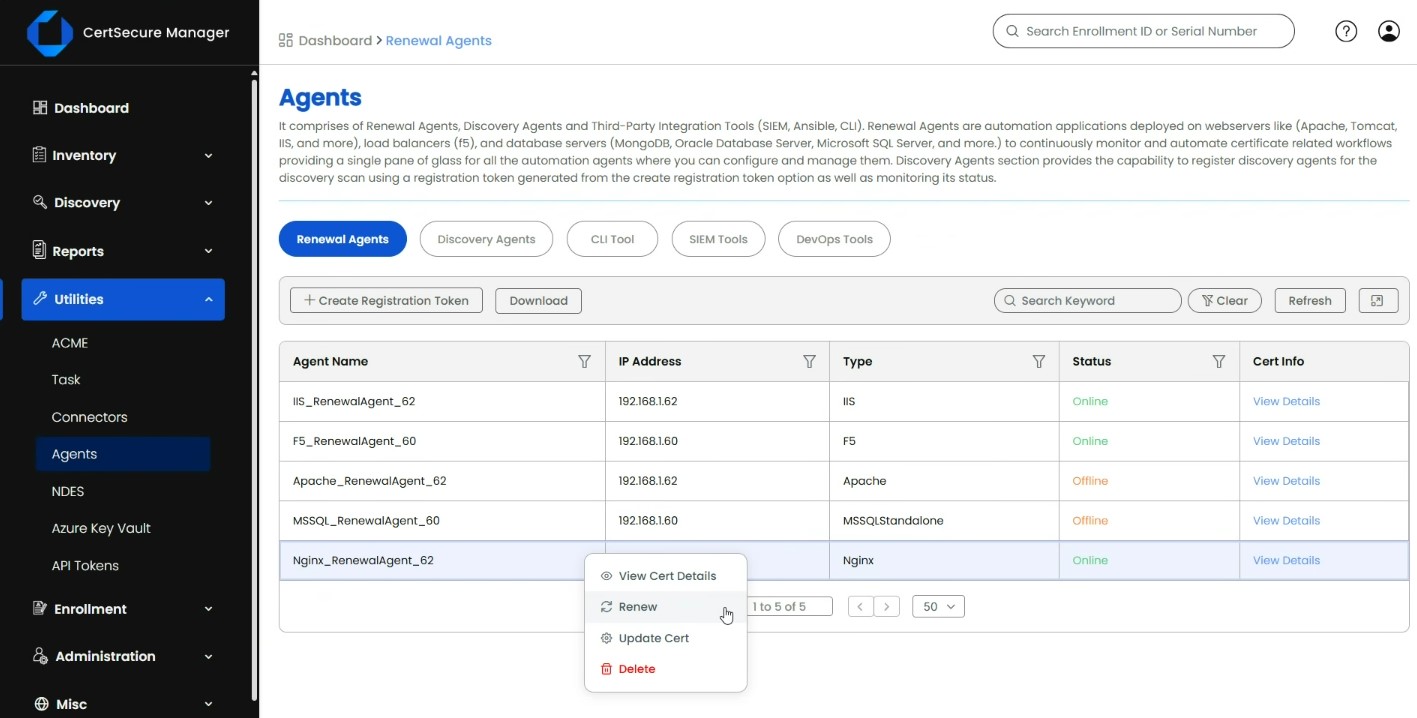This screenshot has height=718, width=1417.
Task: Open the user profile icon
Action: tap(1388, 31)
